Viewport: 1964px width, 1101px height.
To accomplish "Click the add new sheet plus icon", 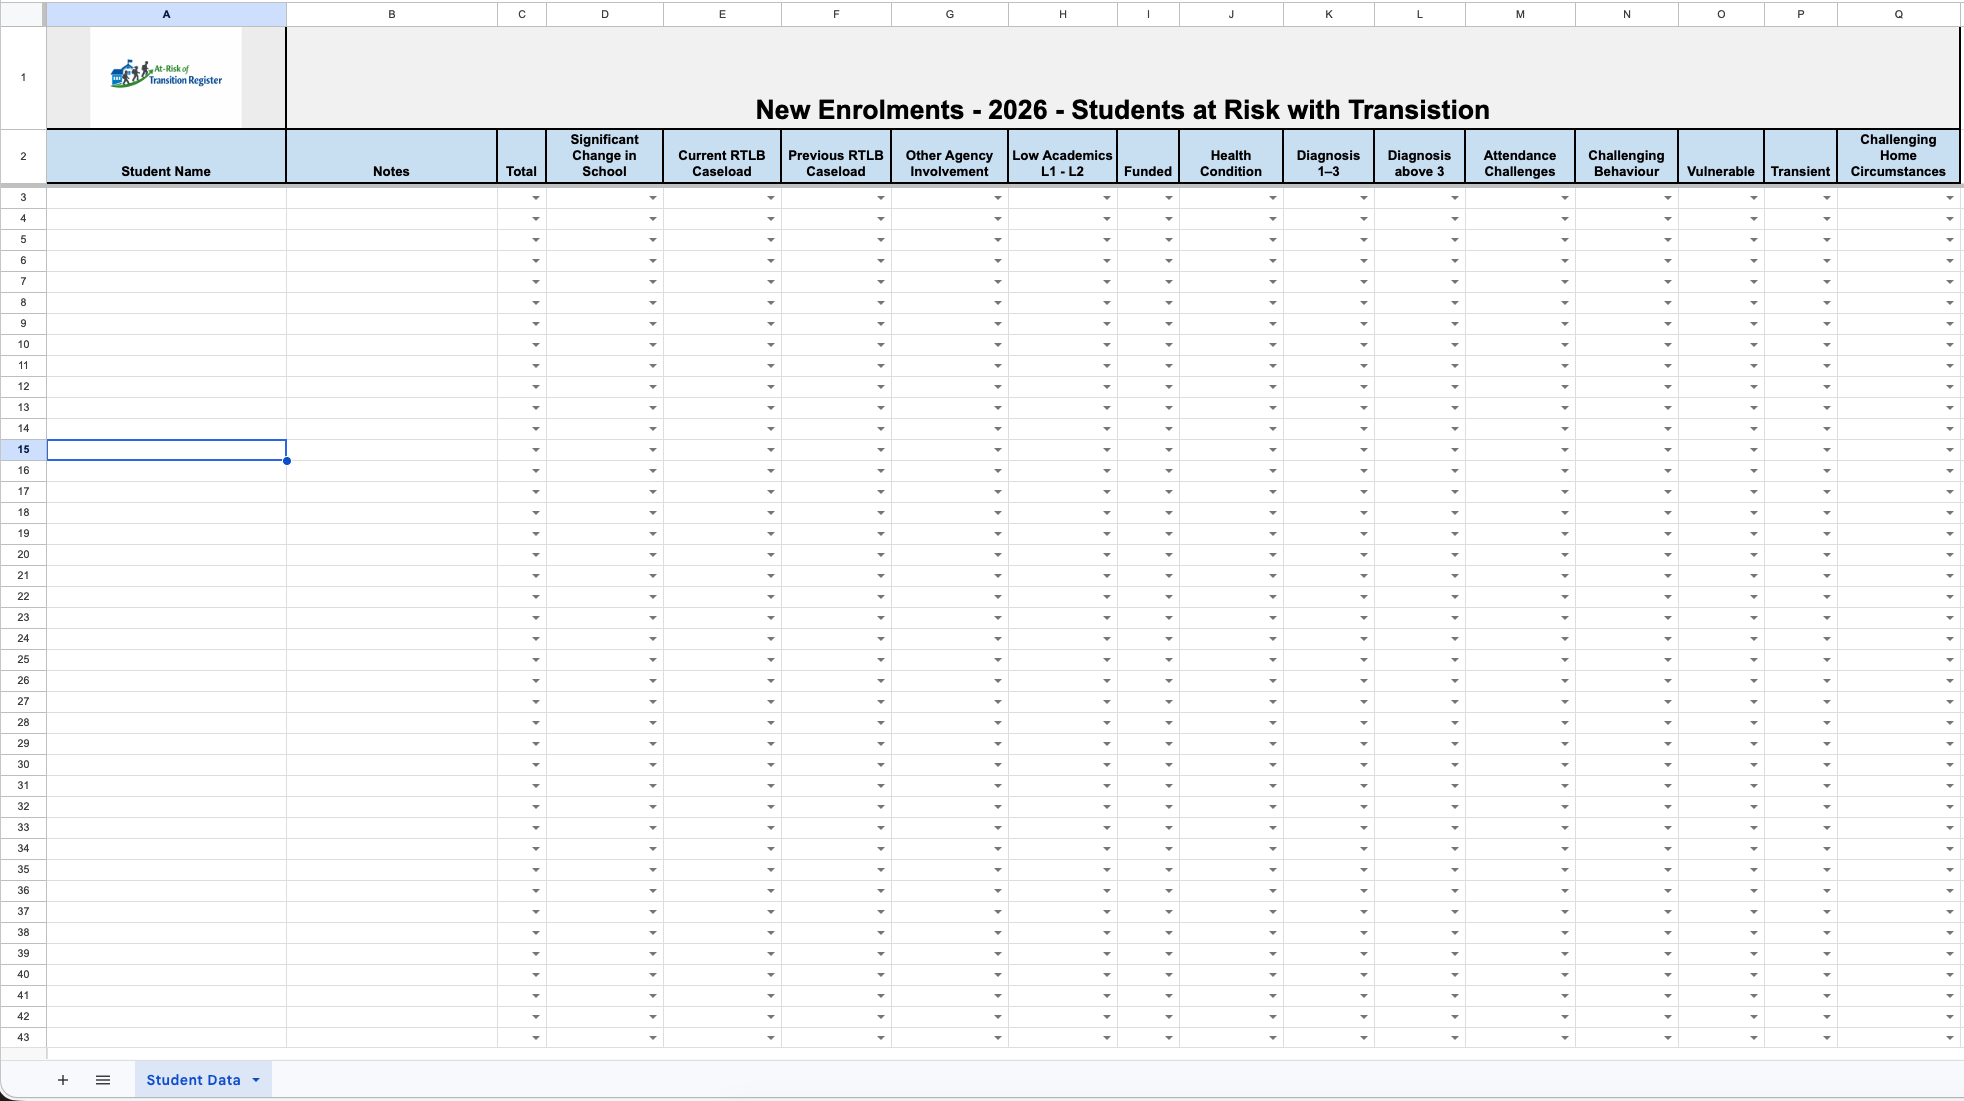I will click(62, 1080).
